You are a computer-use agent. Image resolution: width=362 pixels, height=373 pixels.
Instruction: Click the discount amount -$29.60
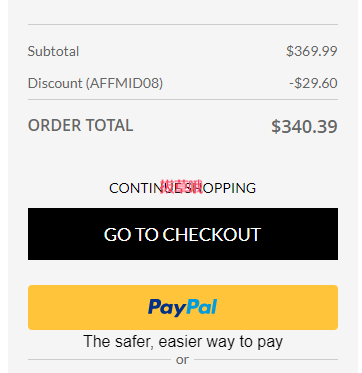(x=313, y=83)
